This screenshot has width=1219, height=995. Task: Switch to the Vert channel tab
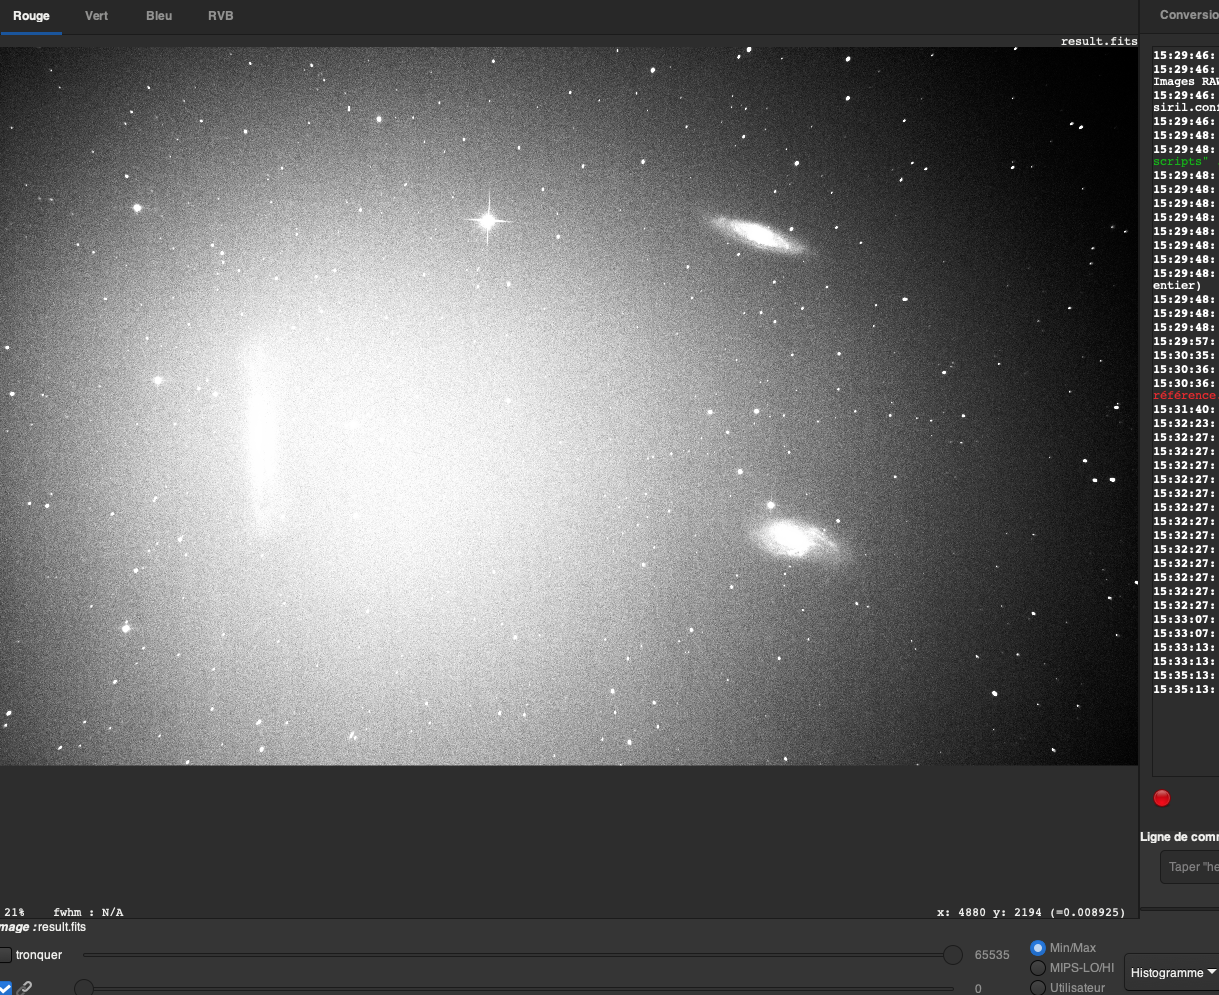(x=97, y=16)
